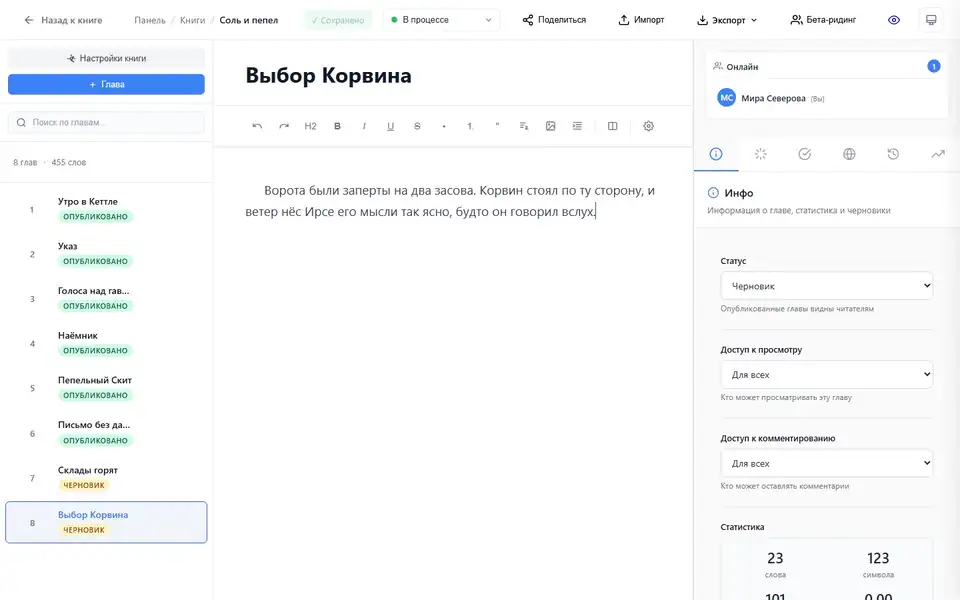
Task: Open the checkmark review tab icon
Action: [804, 154]
